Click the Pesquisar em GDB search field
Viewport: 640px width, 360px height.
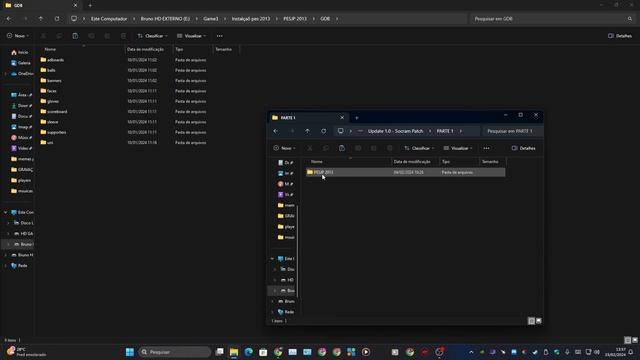[x=553, y=19]
